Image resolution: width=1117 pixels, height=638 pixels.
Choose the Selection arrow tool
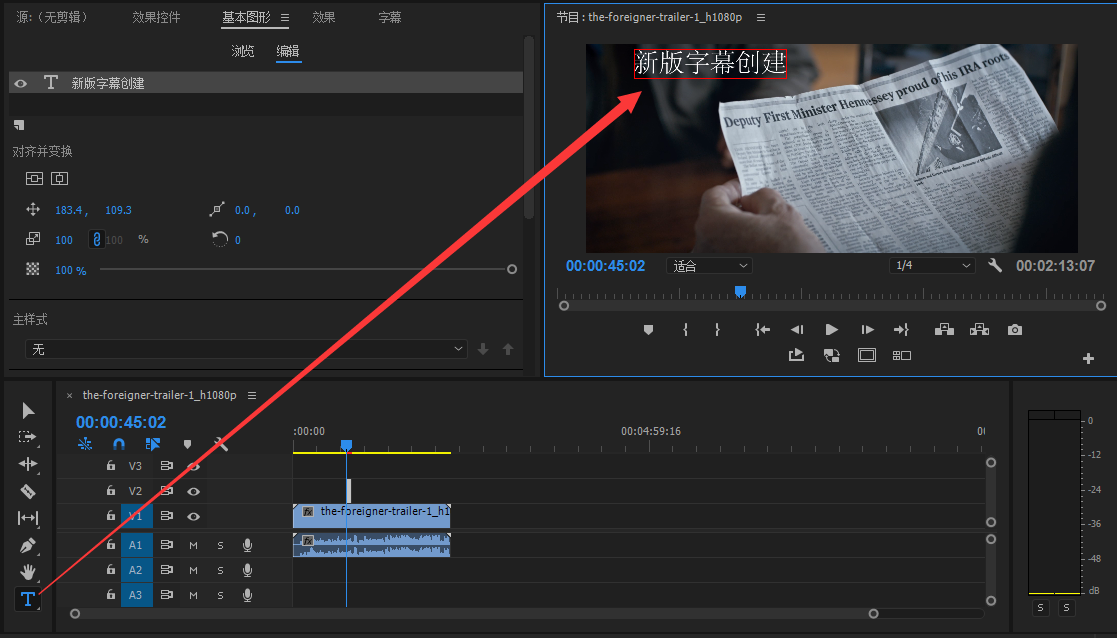click(28, 410)
